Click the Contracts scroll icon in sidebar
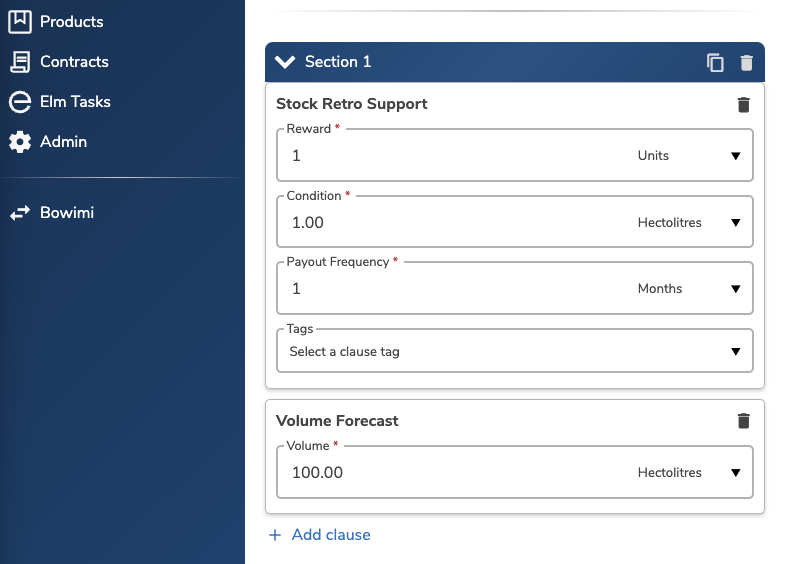Viewport: 807px width, 564px height. pos(20,62)
